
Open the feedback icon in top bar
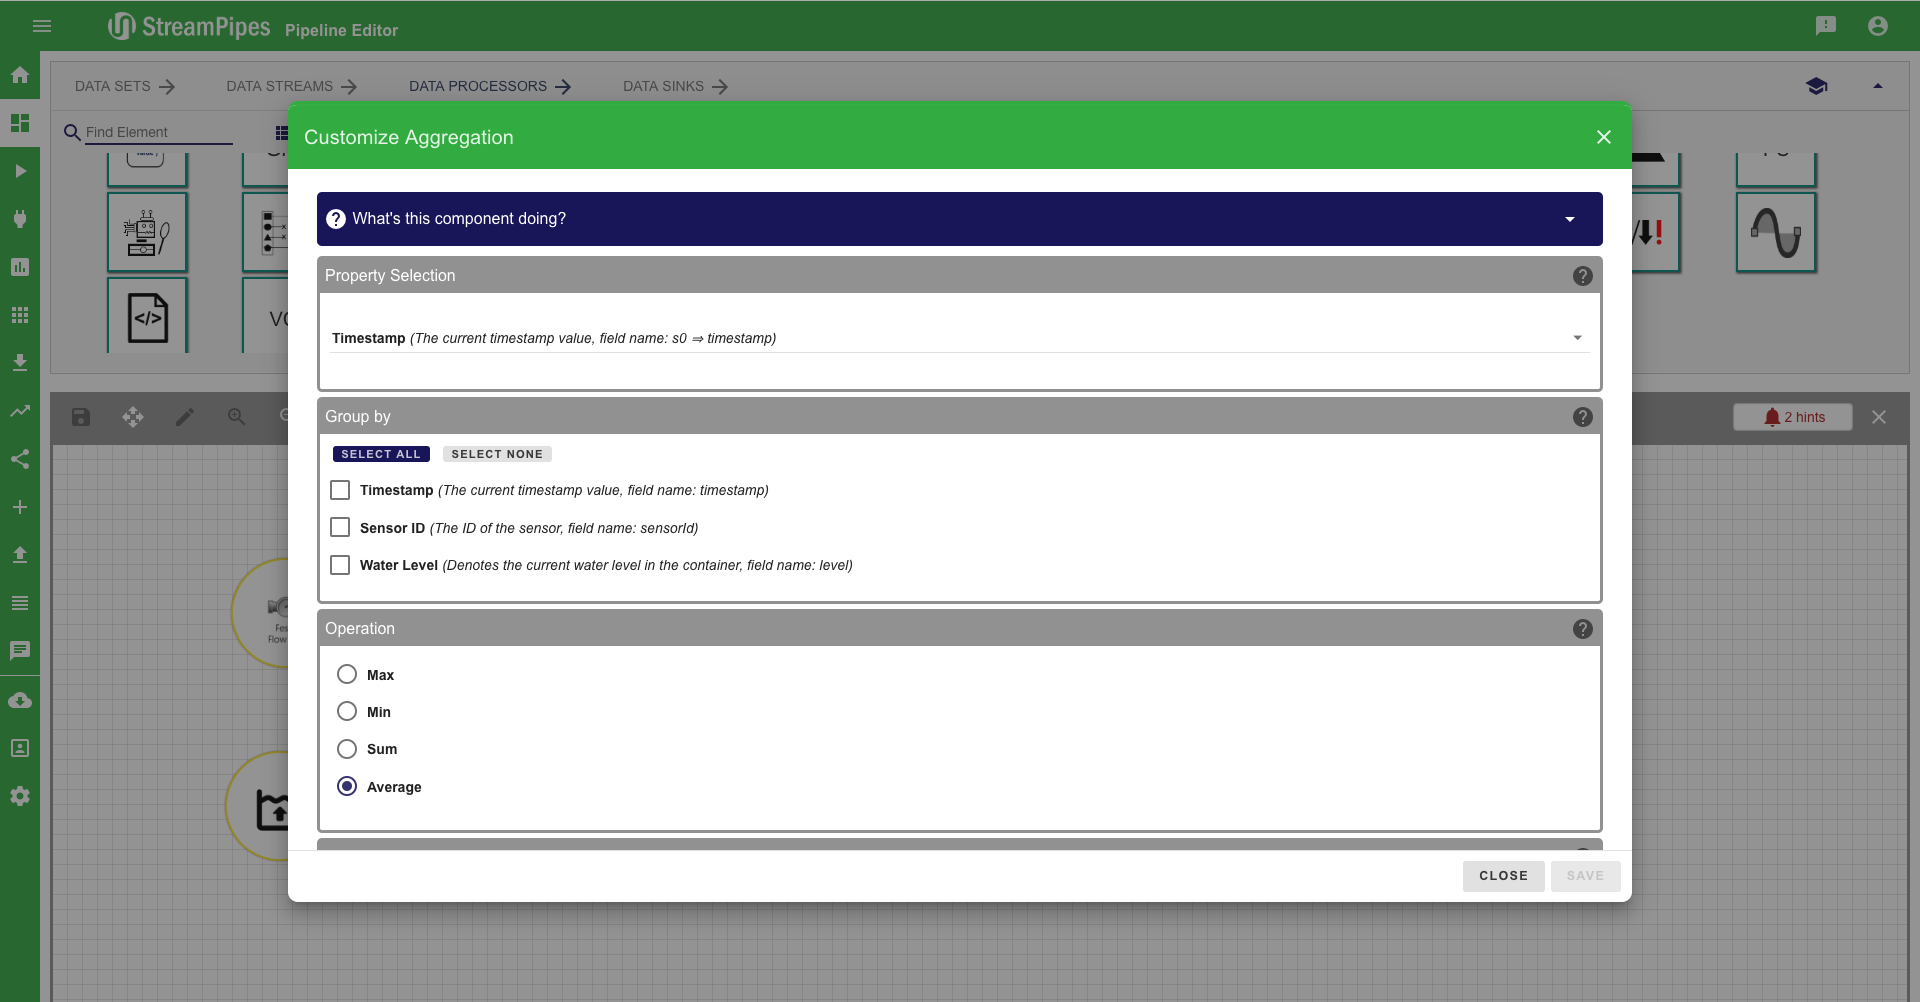[1826, 26]
